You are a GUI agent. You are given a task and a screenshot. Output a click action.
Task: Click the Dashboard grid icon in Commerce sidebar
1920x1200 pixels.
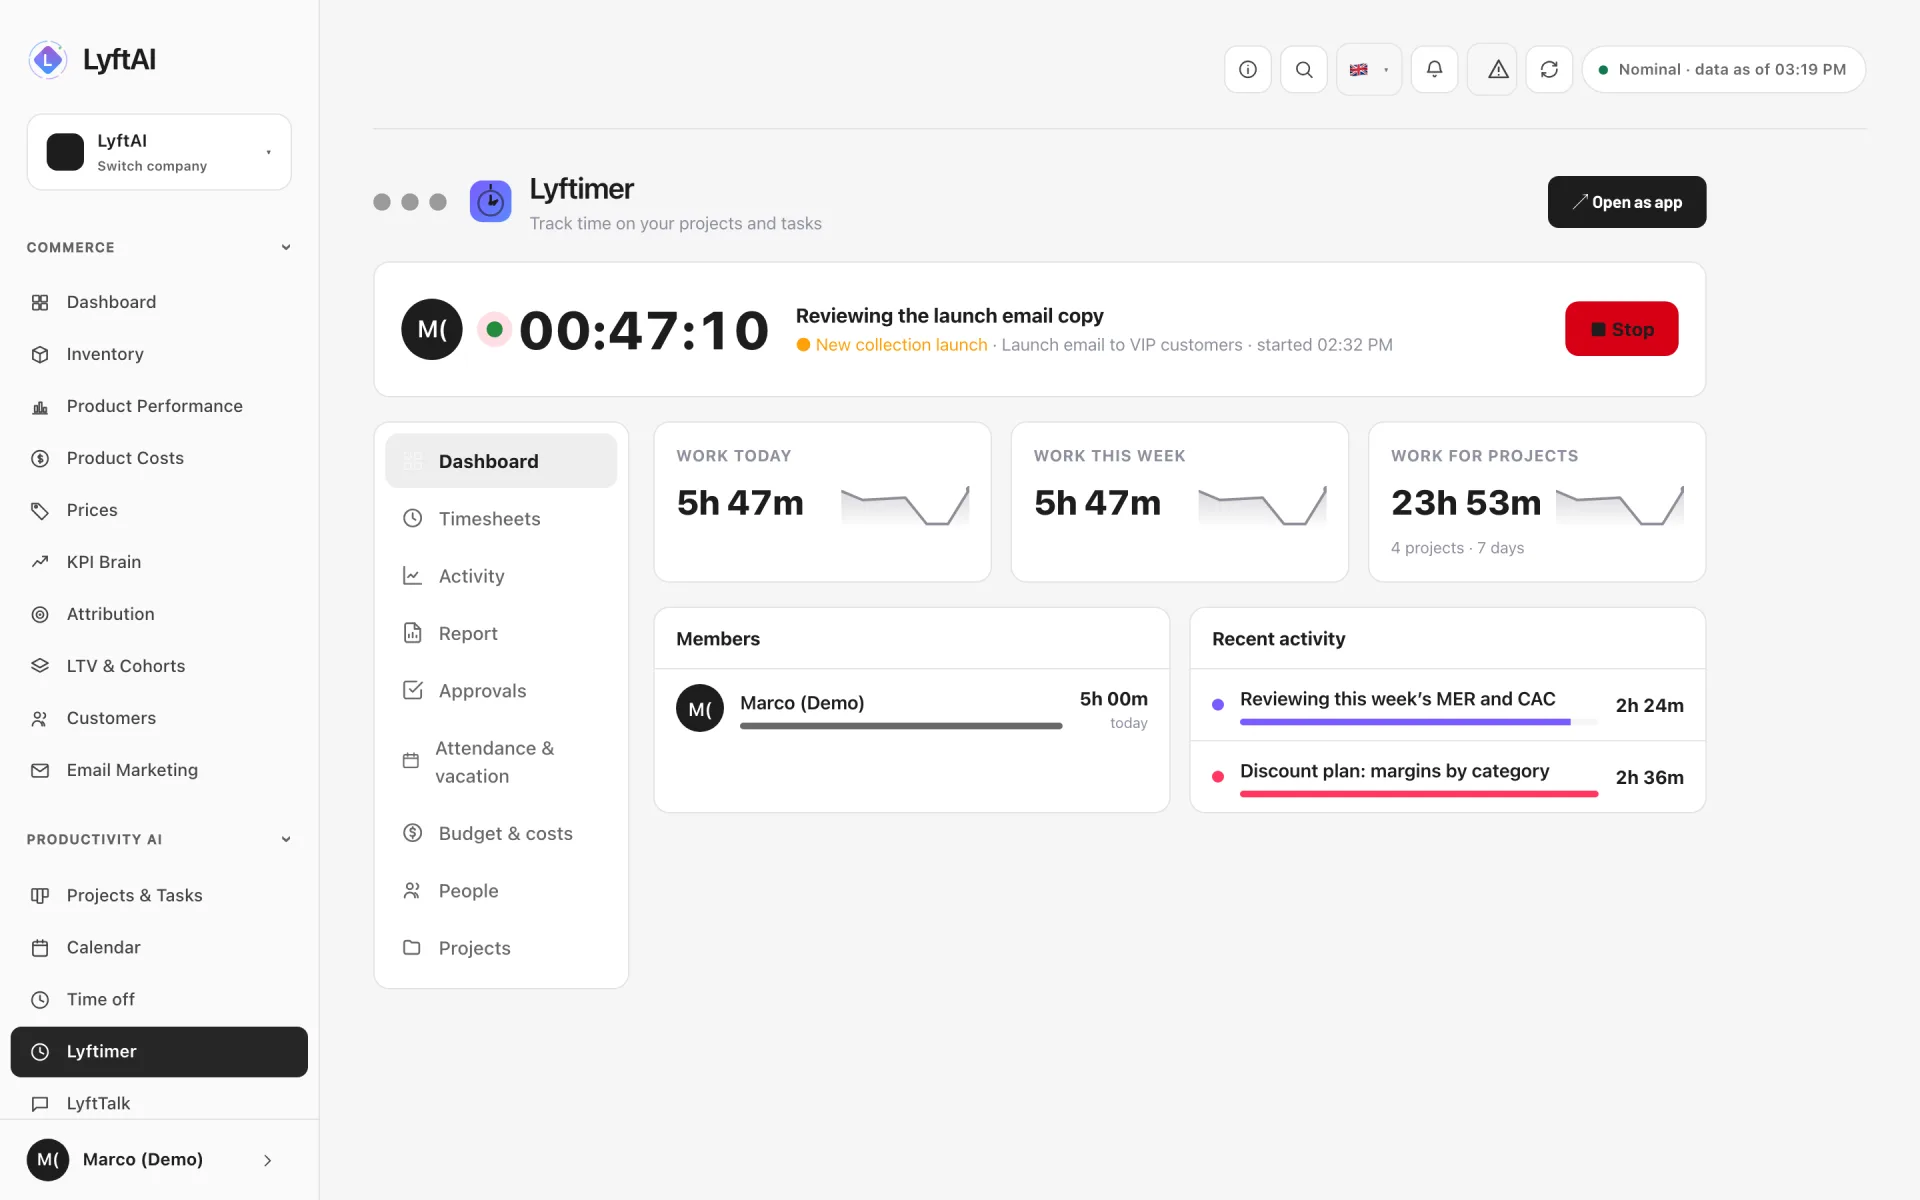(40, 302)
